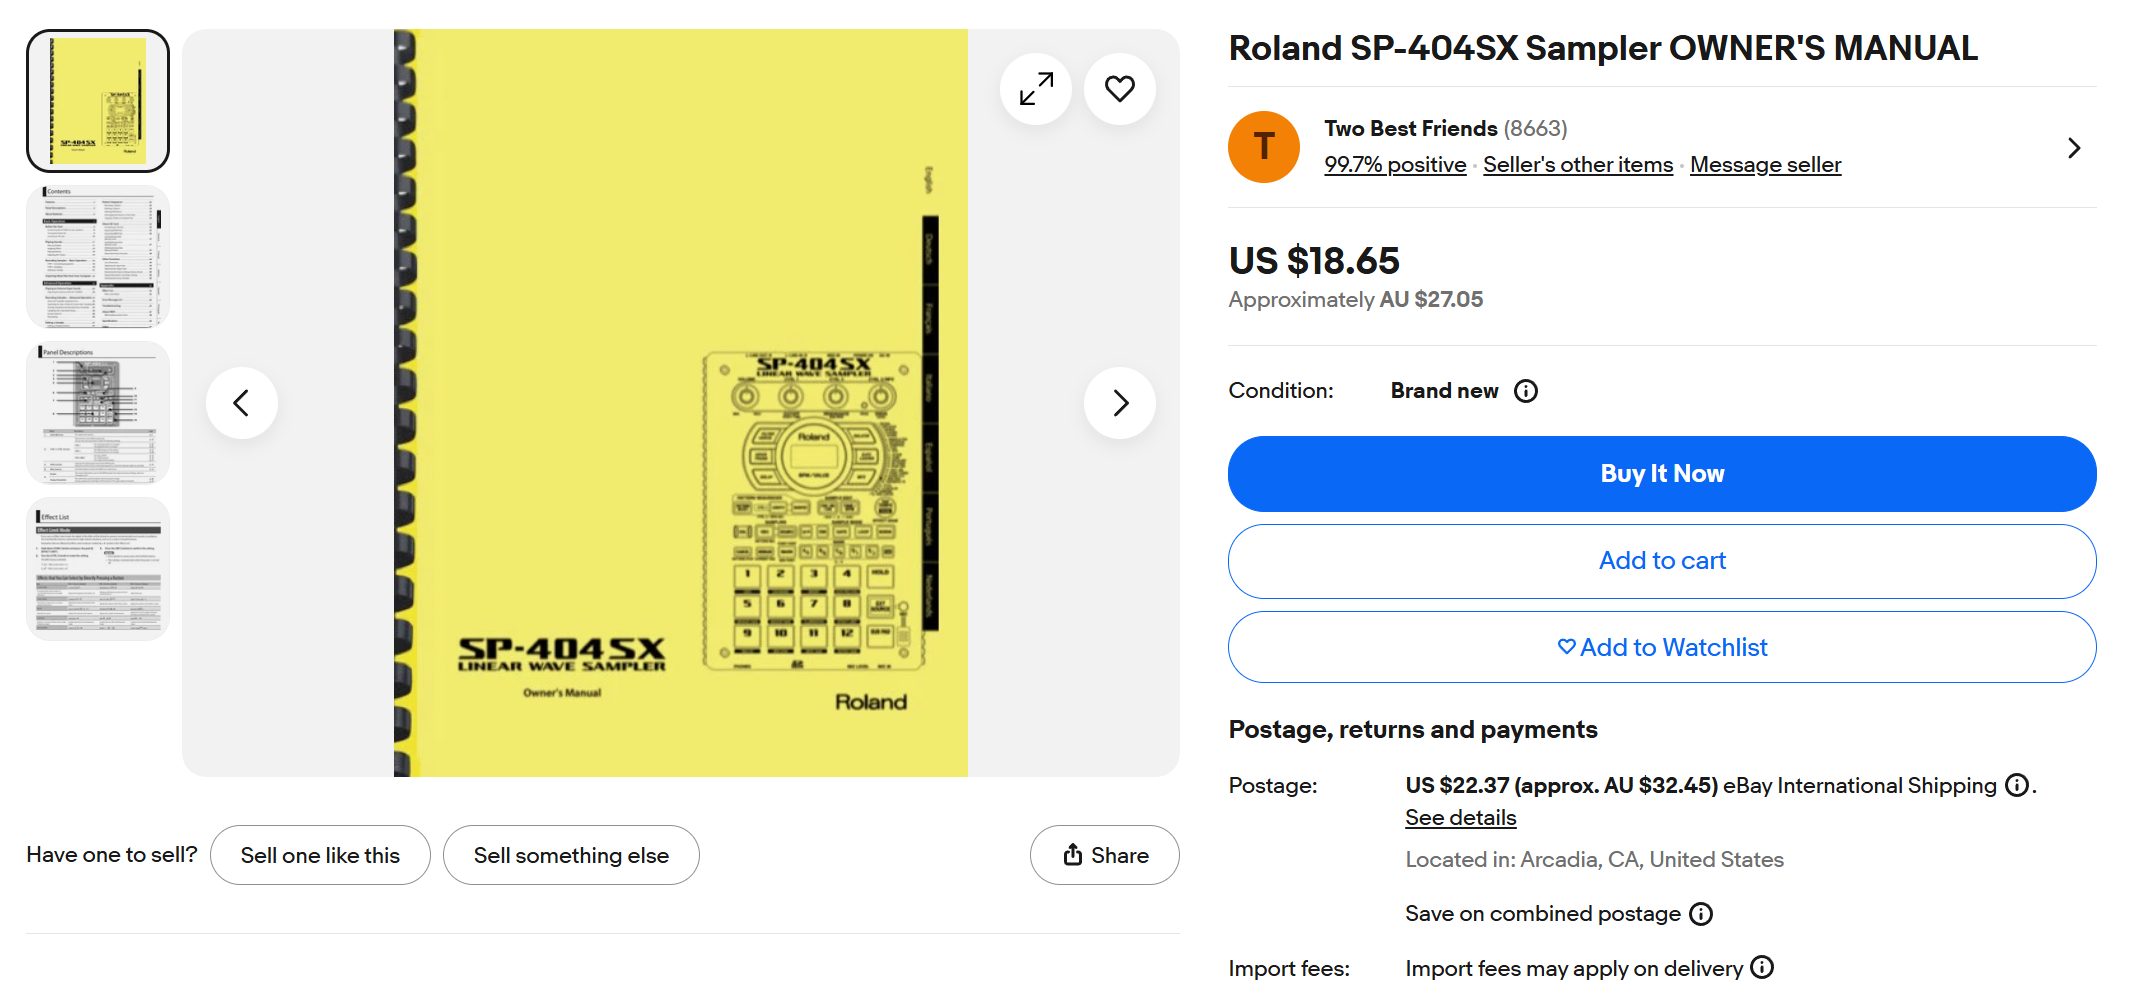Image resolution: width=2134 pixels, height=997 pixels.
Task: Add this item to Watchlist
Action: point(1662,648)
